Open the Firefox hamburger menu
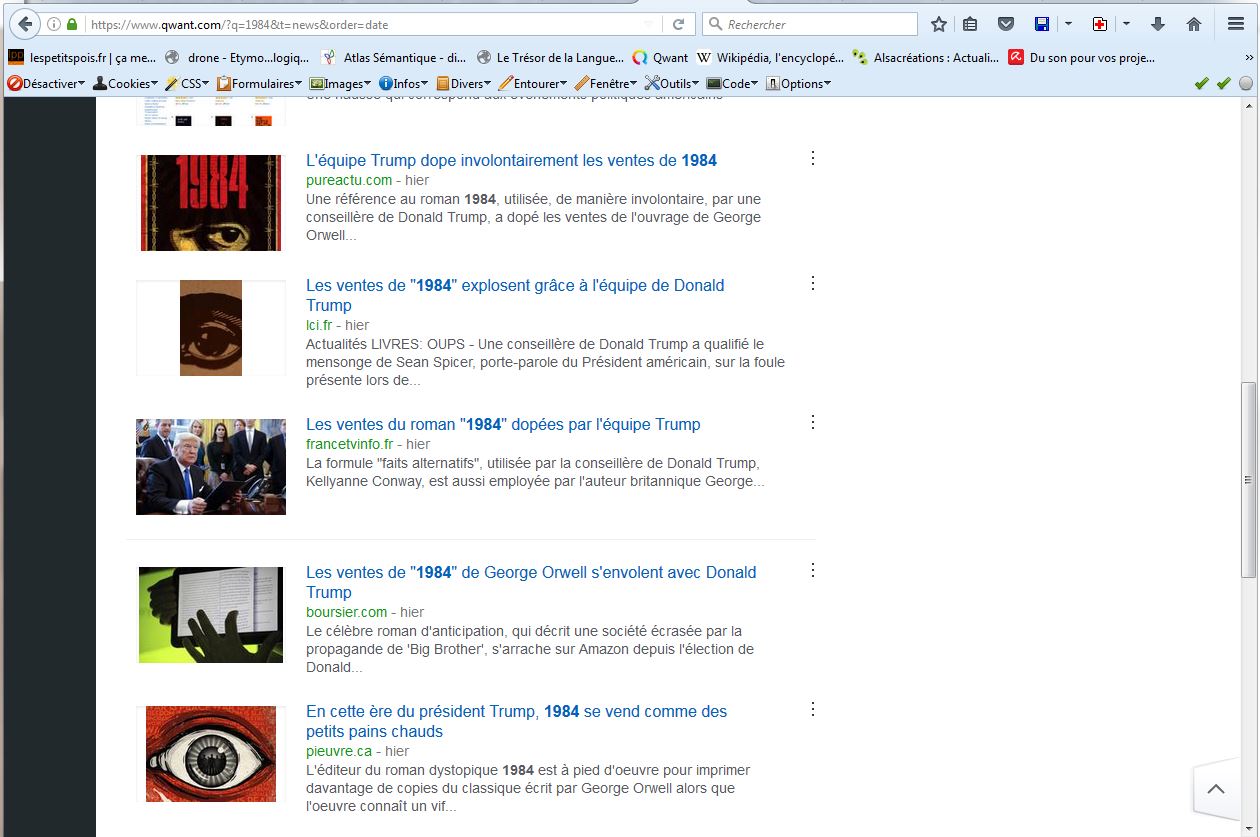Viewport: 1260px width, 837px height. pyautogui.click(x=1235, y=24)
